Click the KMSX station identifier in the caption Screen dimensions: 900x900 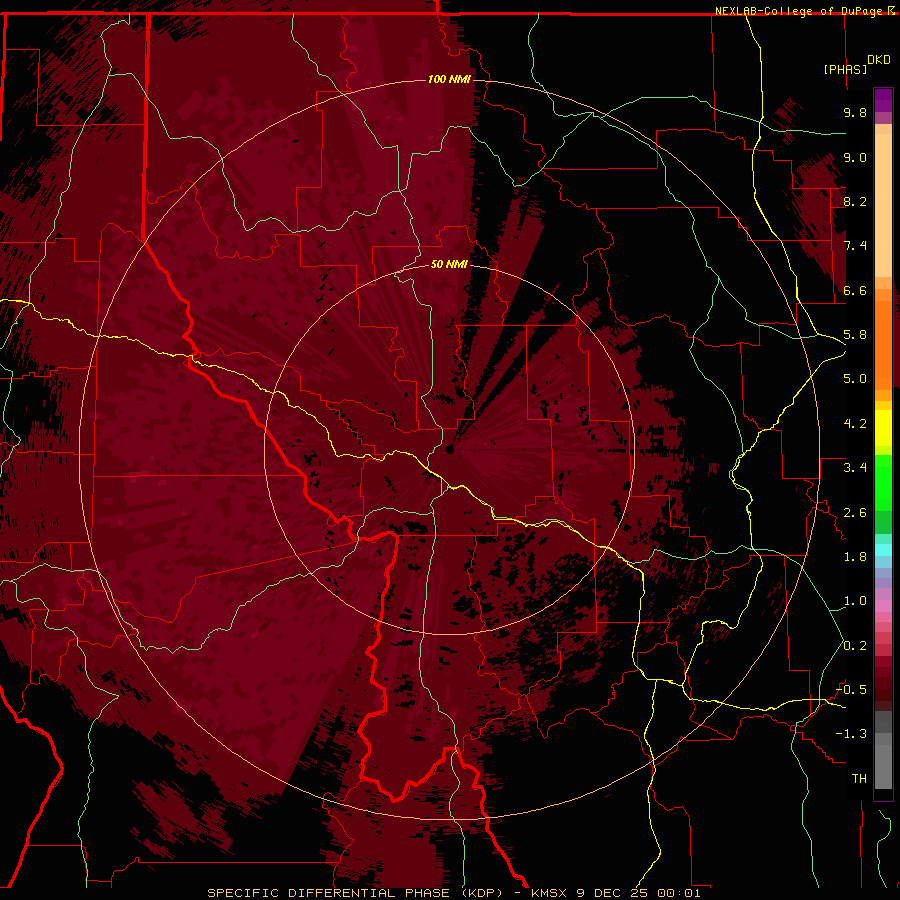click(549, 893)
